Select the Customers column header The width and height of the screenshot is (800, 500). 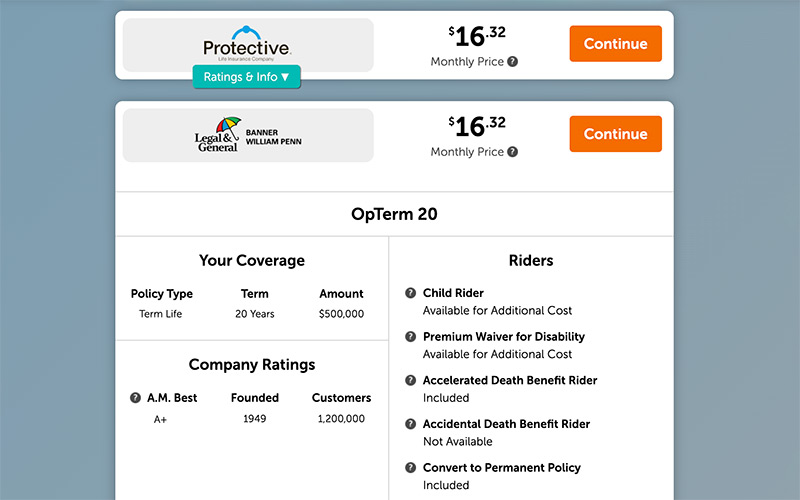341,398
